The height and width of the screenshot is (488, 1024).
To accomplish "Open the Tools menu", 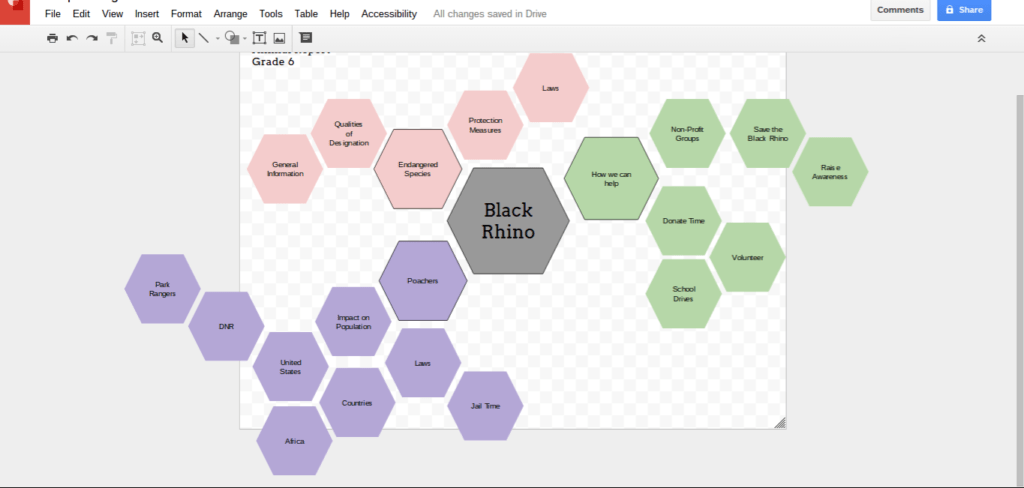I will (271, 14).
